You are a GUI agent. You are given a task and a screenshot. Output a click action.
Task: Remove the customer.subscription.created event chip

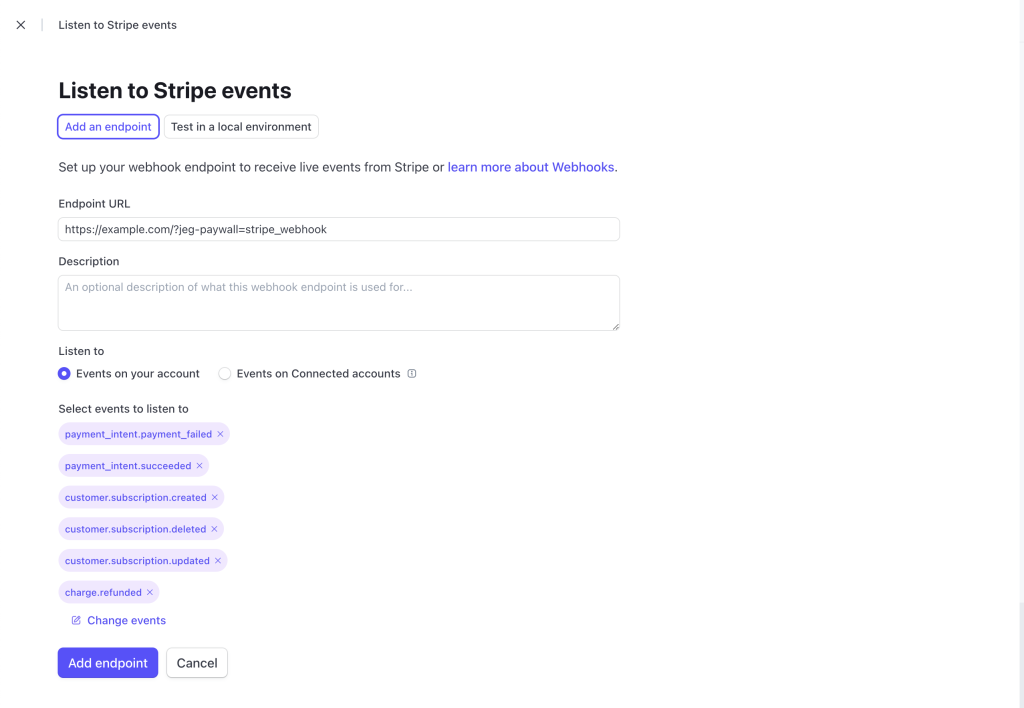pos(214,498)
